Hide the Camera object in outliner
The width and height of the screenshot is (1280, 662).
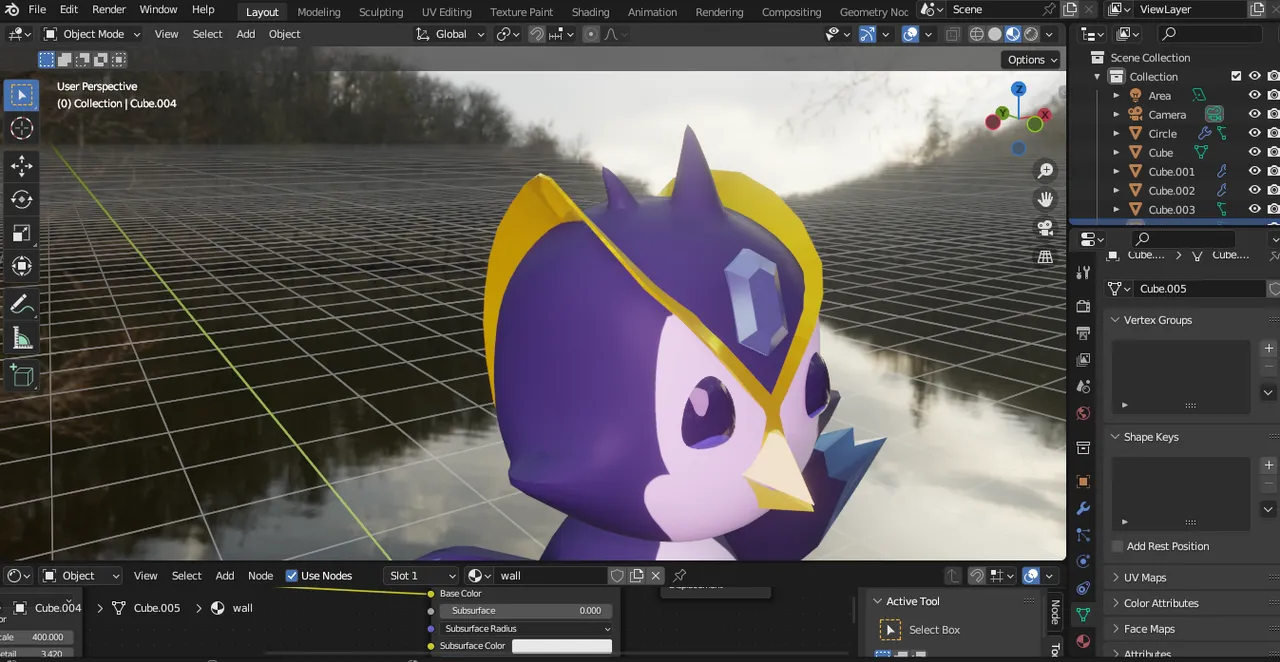(1254, 115)
